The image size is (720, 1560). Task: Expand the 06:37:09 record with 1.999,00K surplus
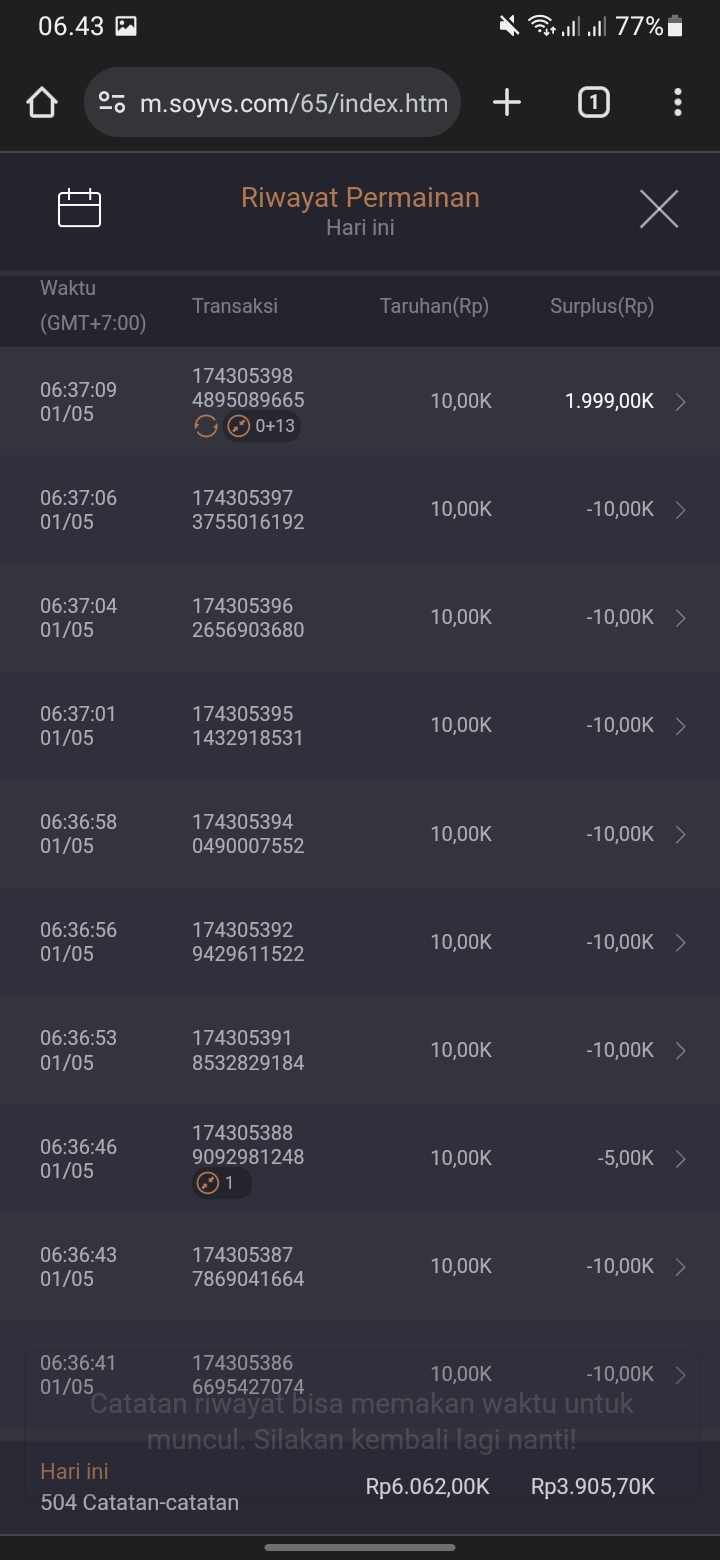tap(681, 402)
